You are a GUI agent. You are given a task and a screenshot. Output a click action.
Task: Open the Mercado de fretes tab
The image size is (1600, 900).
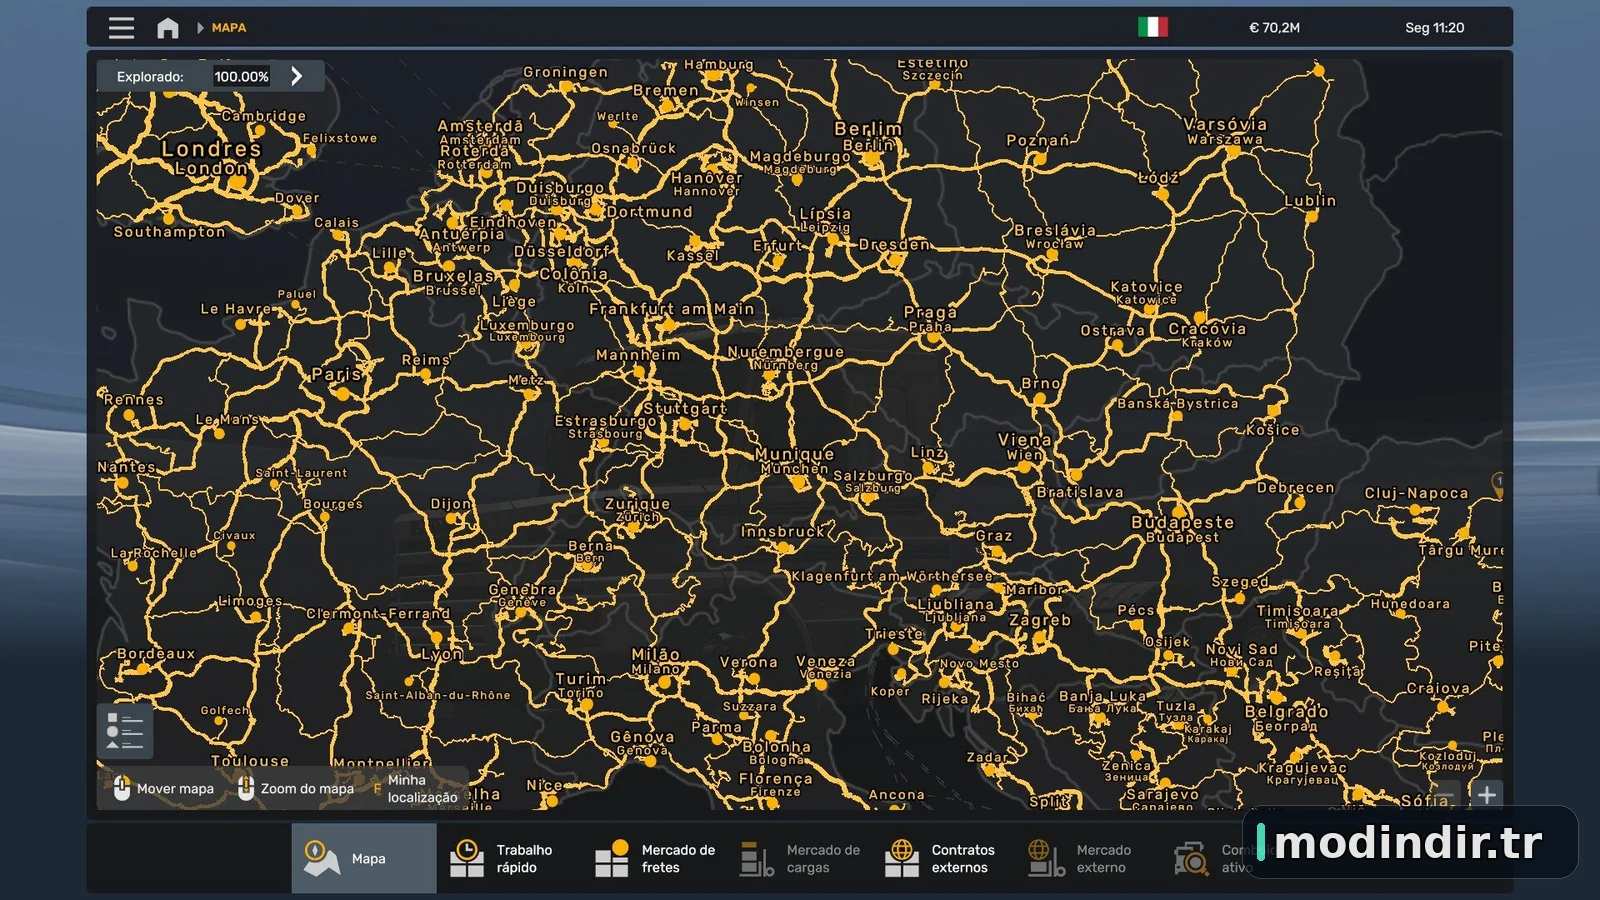pos(654,858)
